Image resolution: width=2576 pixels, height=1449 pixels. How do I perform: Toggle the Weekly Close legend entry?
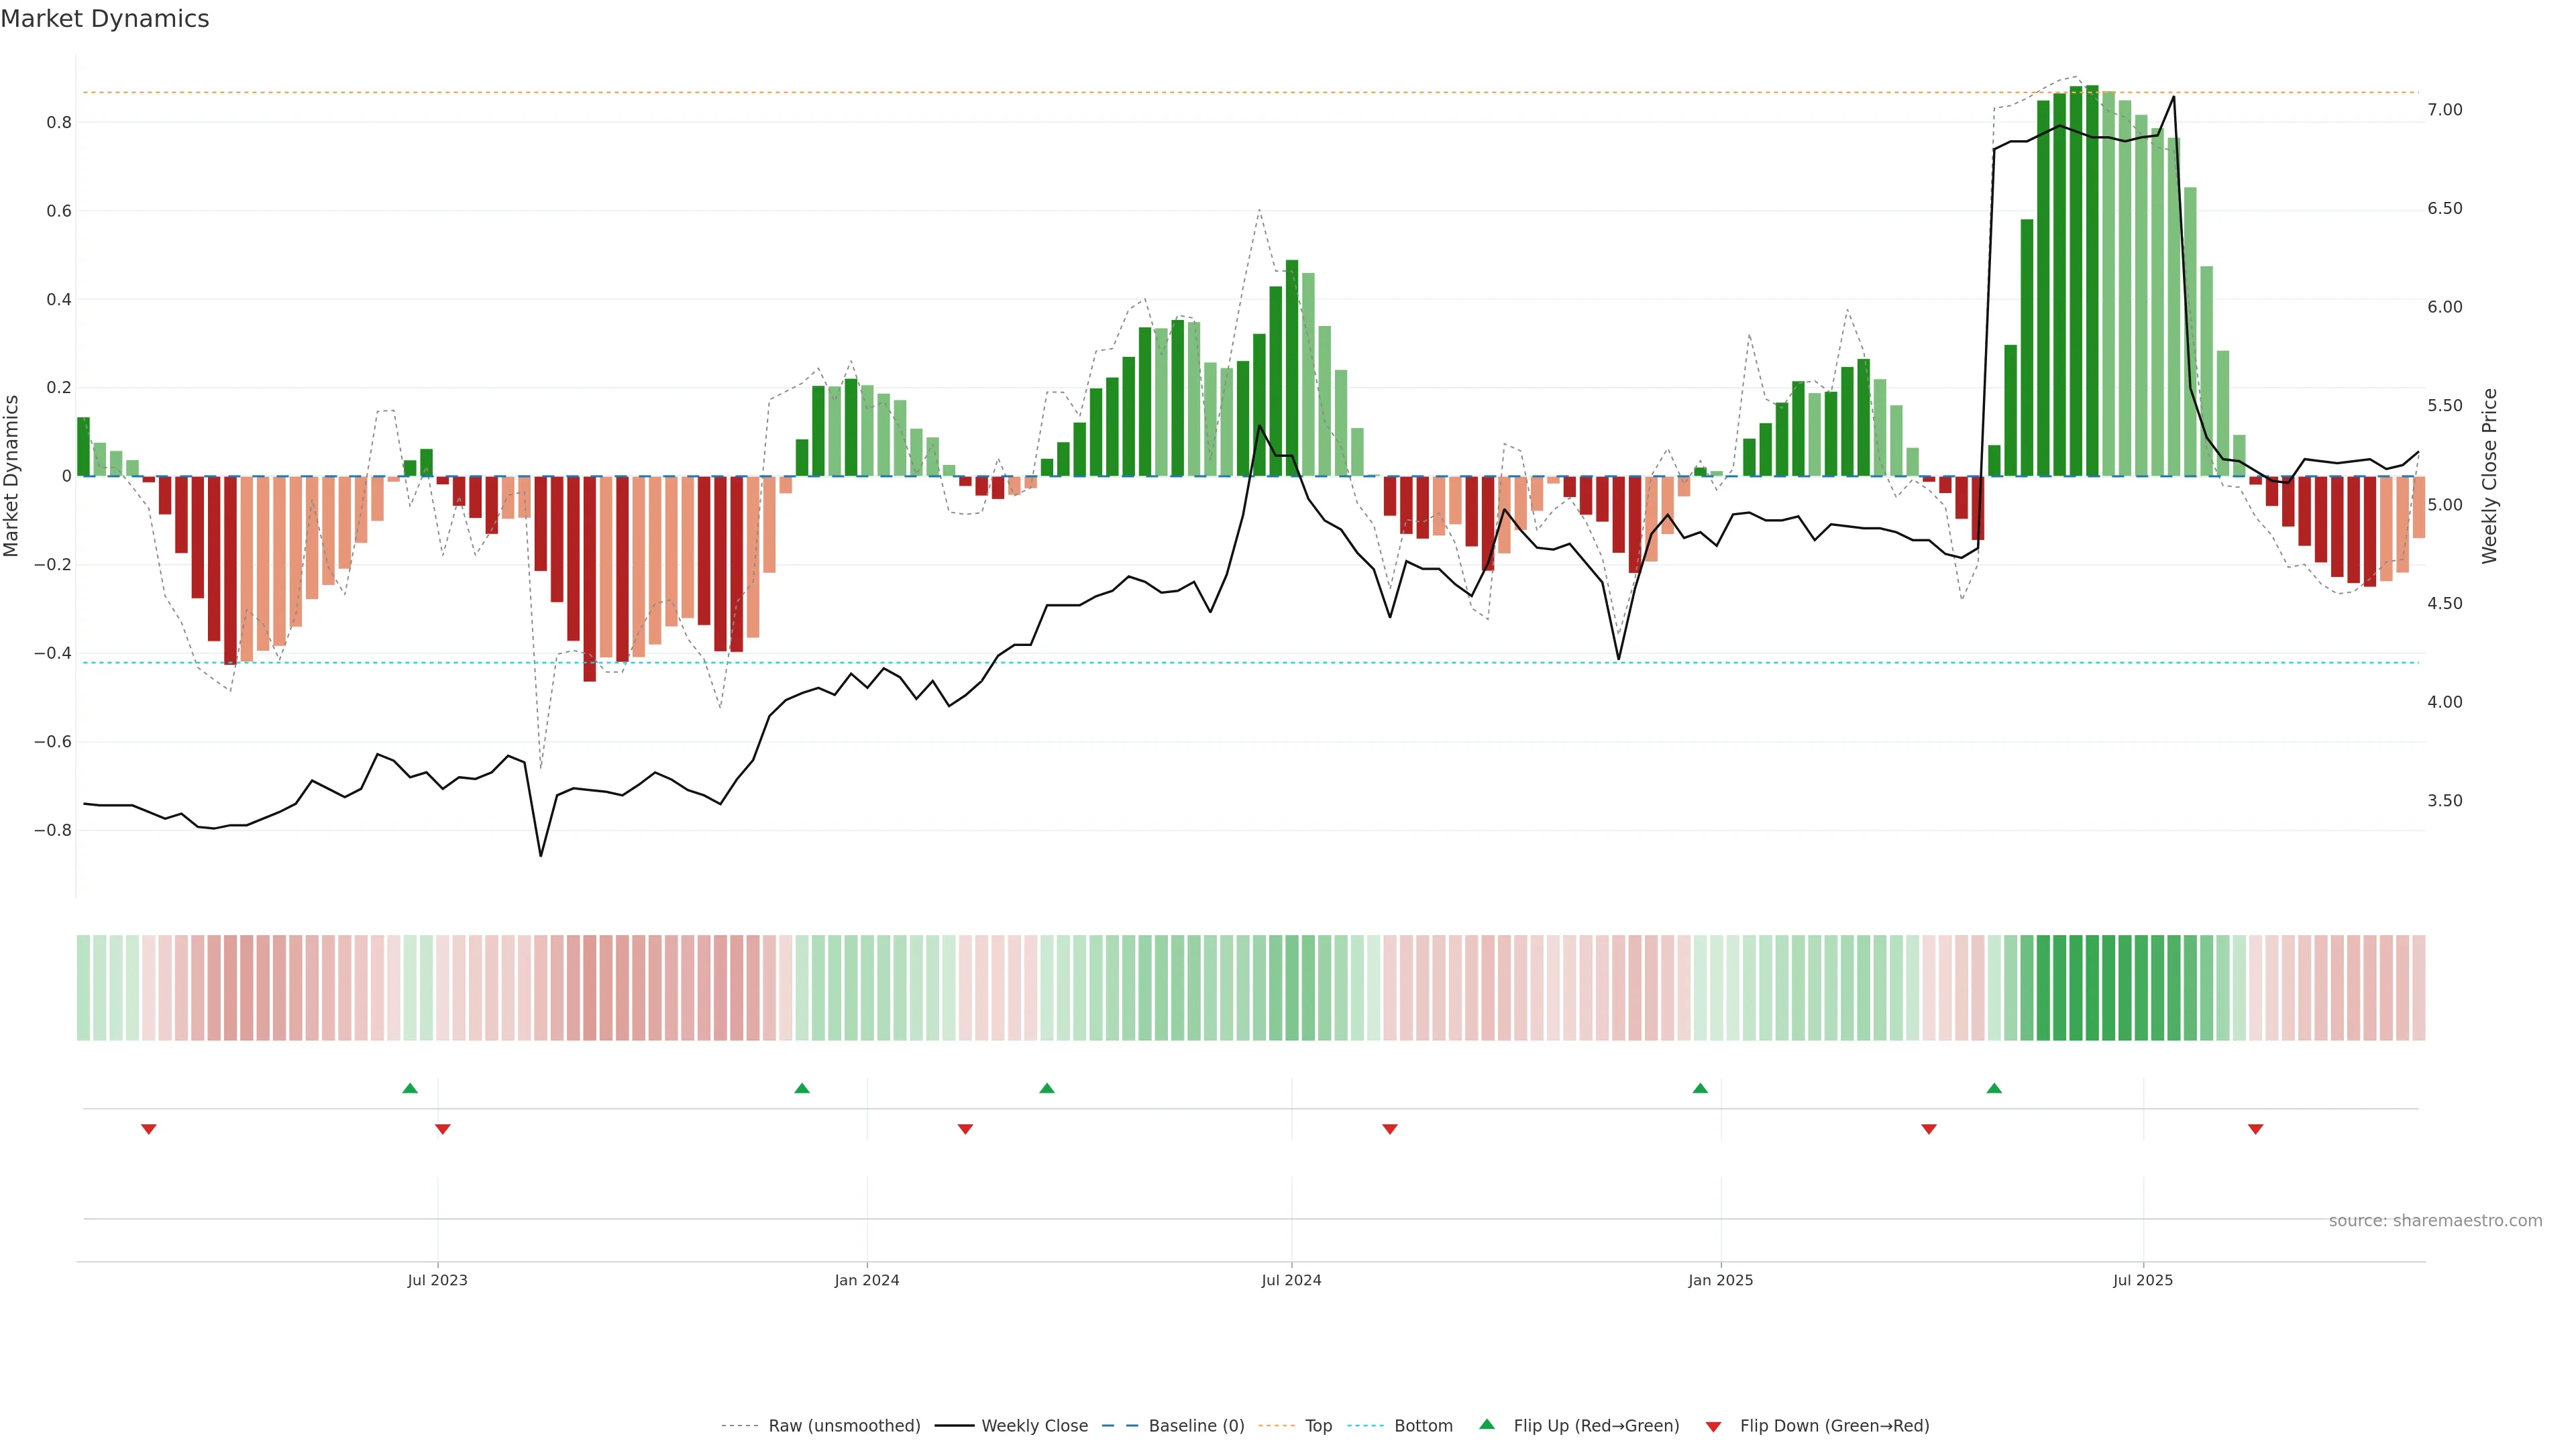coord(1034,1426)
